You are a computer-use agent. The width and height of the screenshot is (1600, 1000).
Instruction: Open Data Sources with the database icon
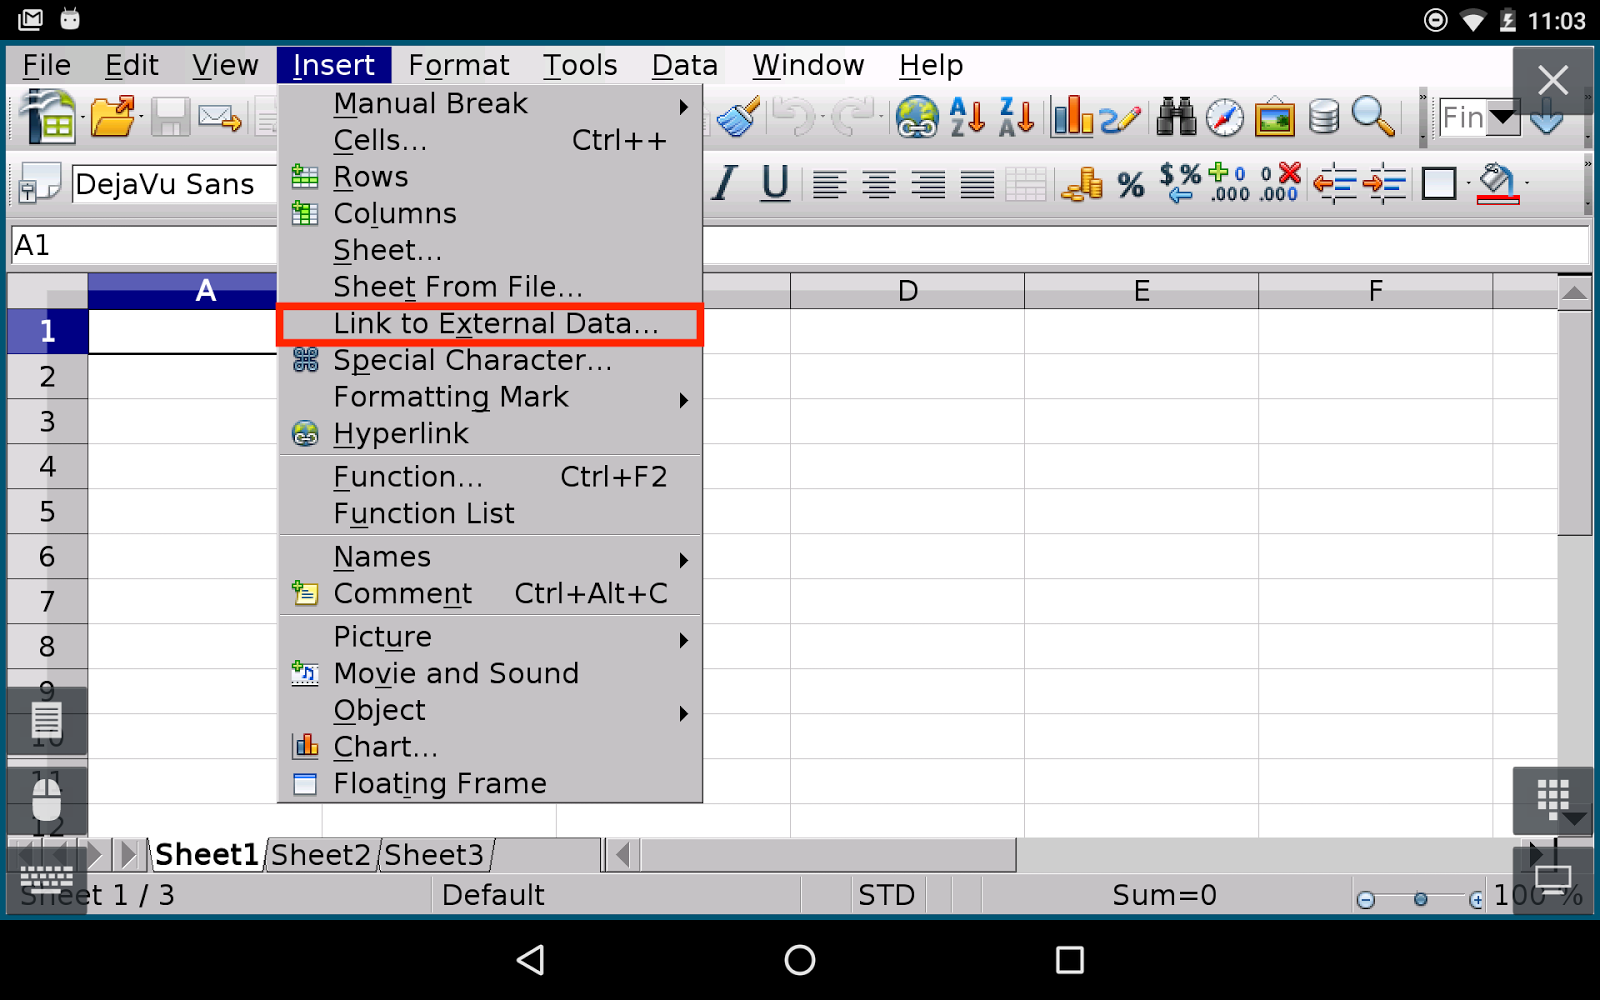pyautogui.click(x=1322, y=117)
